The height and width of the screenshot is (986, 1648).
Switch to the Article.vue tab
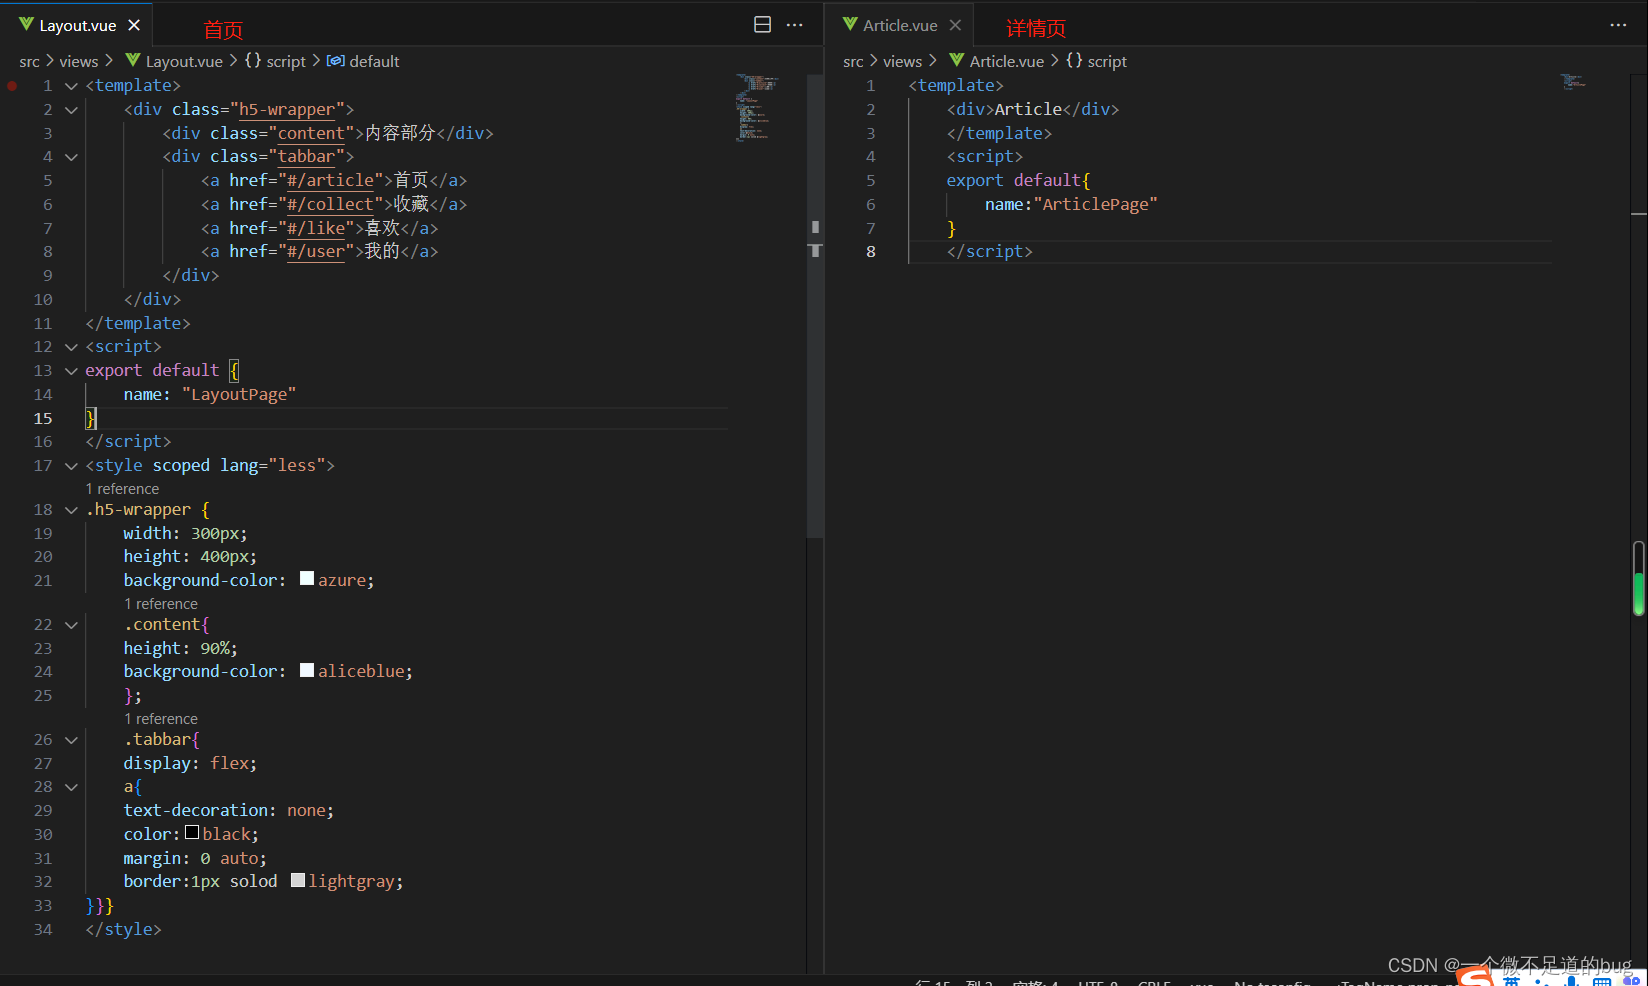[900, 25]
